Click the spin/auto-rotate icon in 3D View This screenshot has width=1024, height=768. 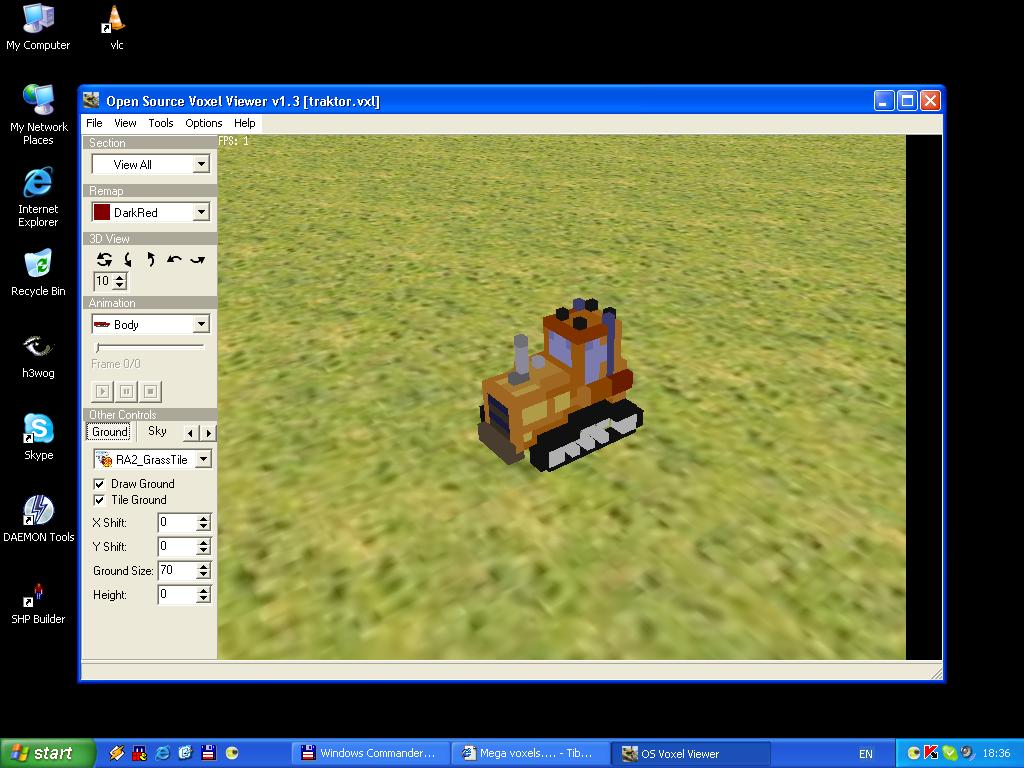(104, 259)
